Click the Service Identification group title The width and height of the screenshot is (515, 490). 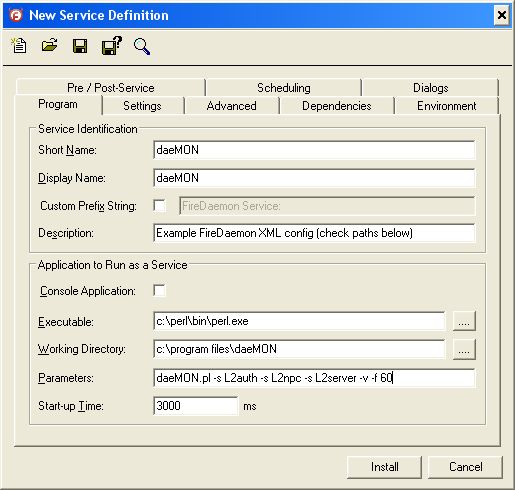pyautogui.click(x=88, y=129)
